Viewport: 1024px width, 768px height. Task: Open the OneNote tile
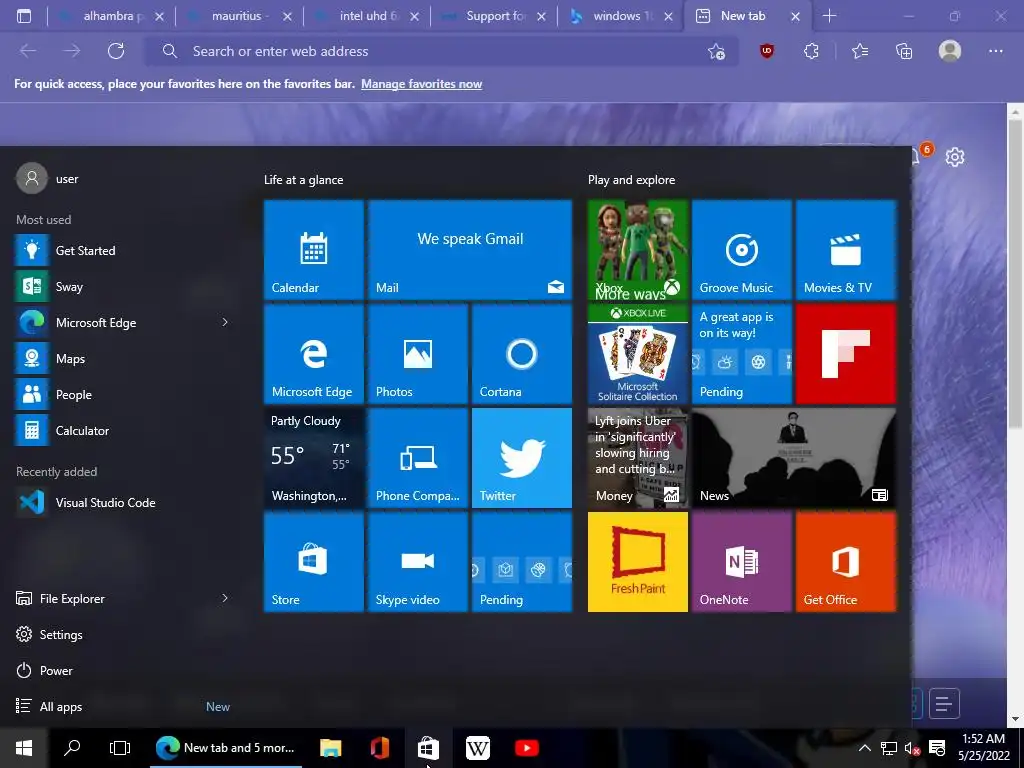click(x=742, y=562)
